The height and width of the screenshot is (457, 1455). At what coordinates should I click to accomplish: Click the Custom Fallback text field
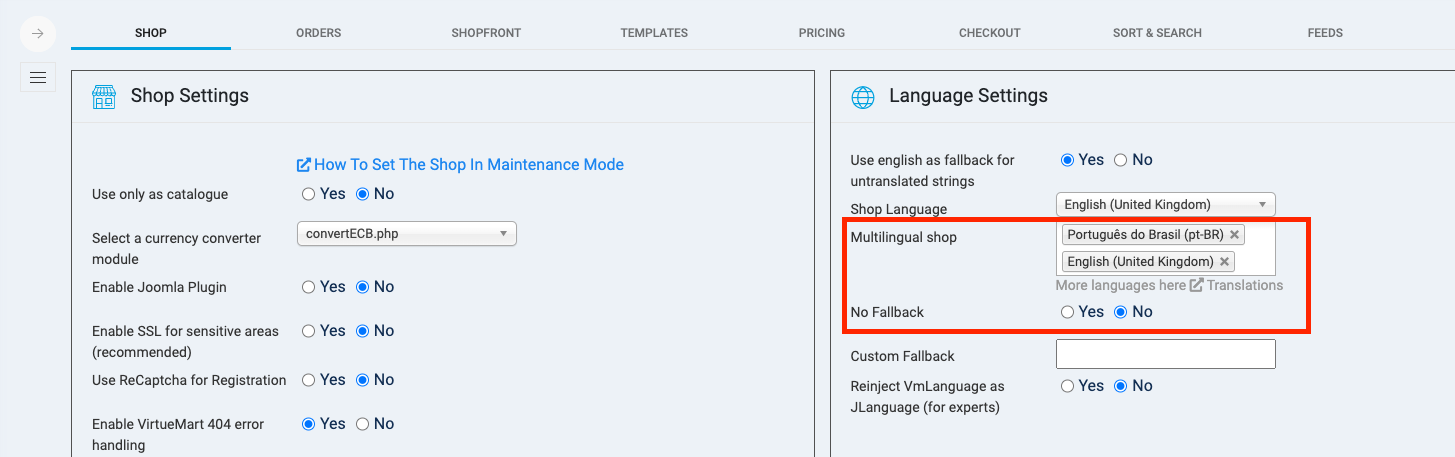[1165, 354]
